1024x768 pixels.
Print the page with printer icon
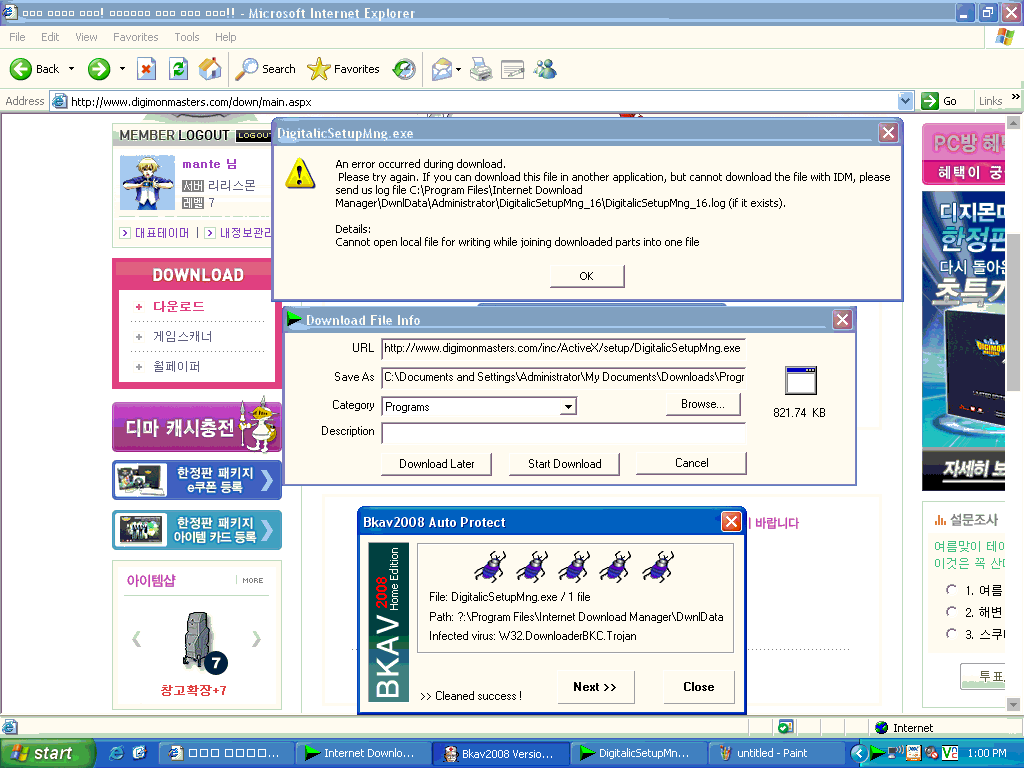click(x=481, y=69)
